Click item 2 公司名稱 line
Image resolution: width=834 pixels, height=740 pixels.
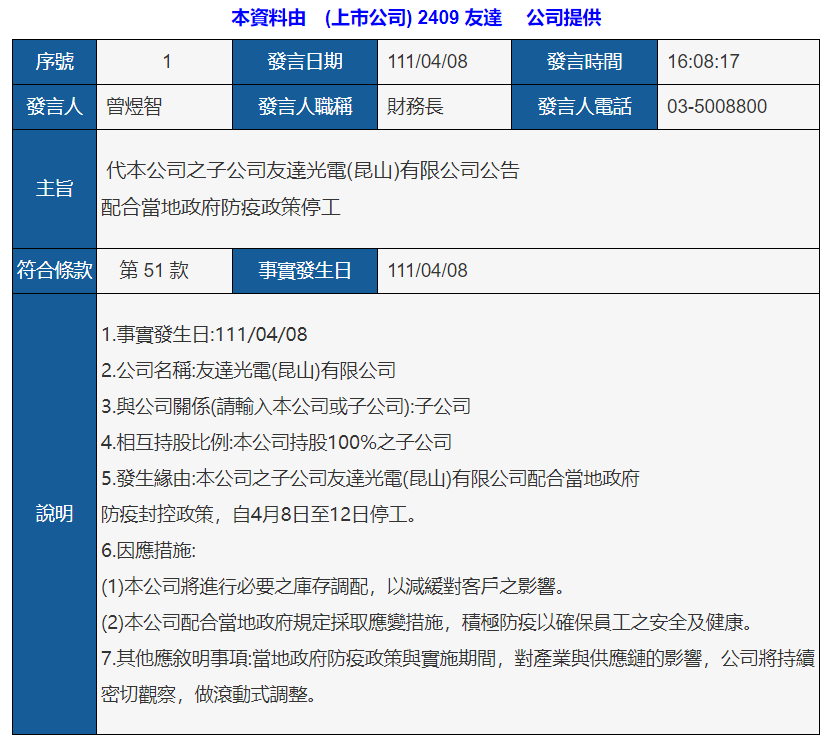click(x=248, y=370)
